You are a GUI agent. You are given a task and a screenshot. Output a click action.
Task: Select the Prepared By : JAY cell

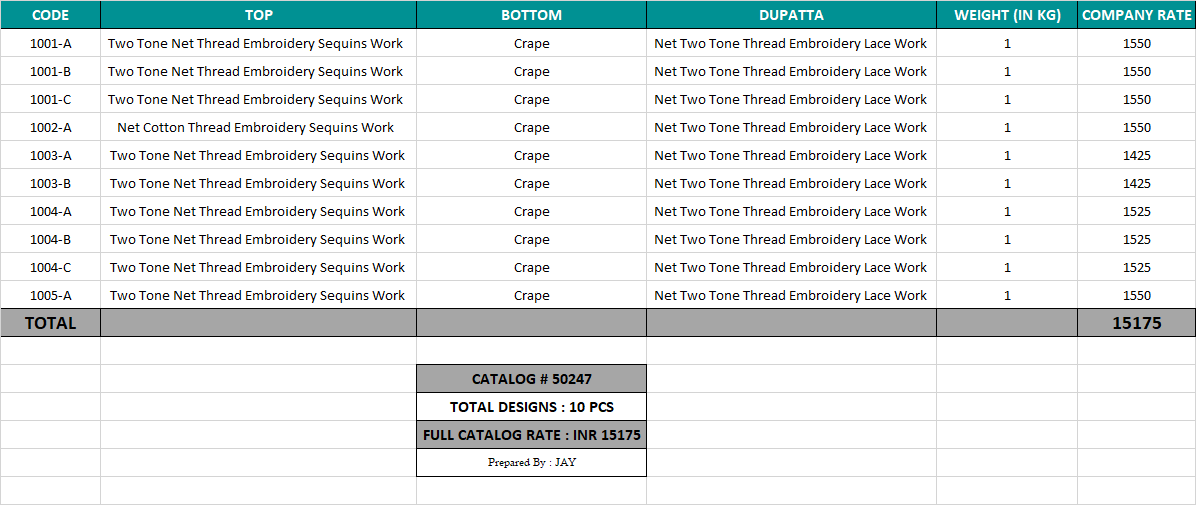(531, 463)
